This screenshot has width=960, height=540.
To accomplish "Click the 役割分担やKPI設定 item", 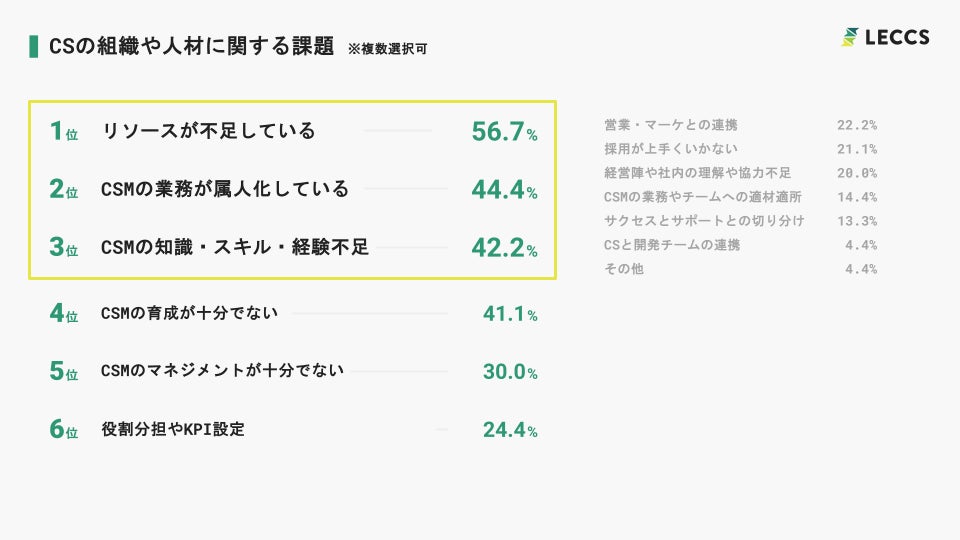I will pyautogui.click(x=173, y=430).
